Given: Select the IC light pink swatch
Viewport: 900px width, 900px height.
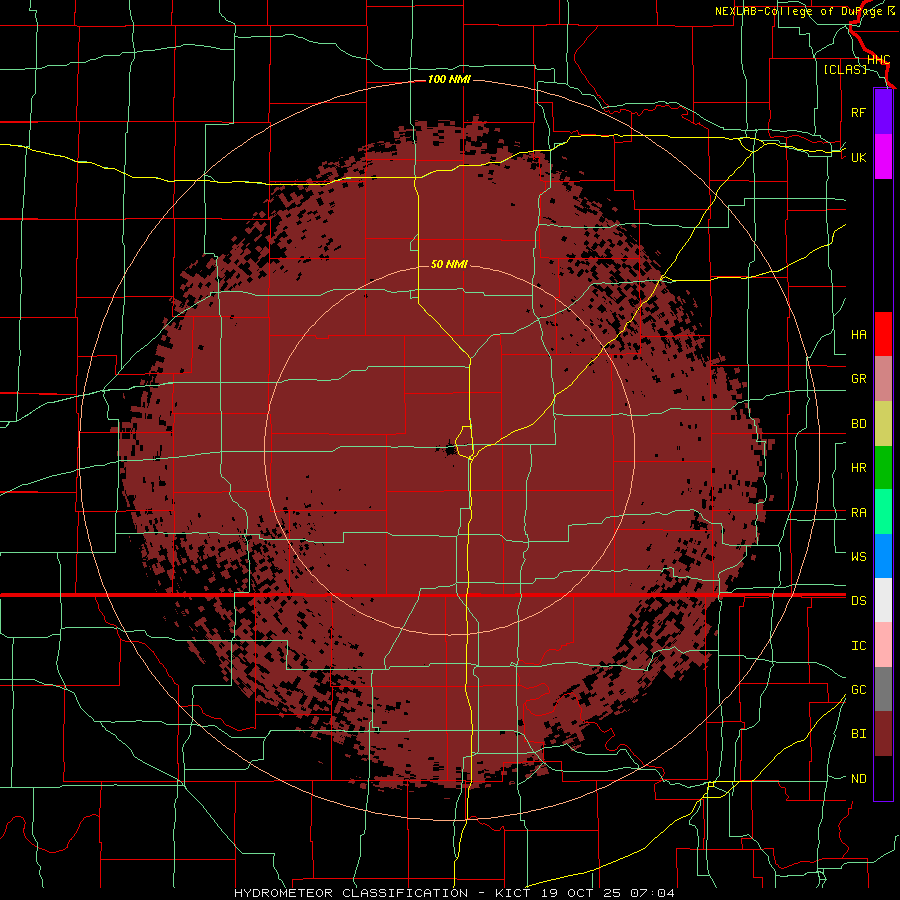Looking at the screenshot, I should click(x=883, y=645).
